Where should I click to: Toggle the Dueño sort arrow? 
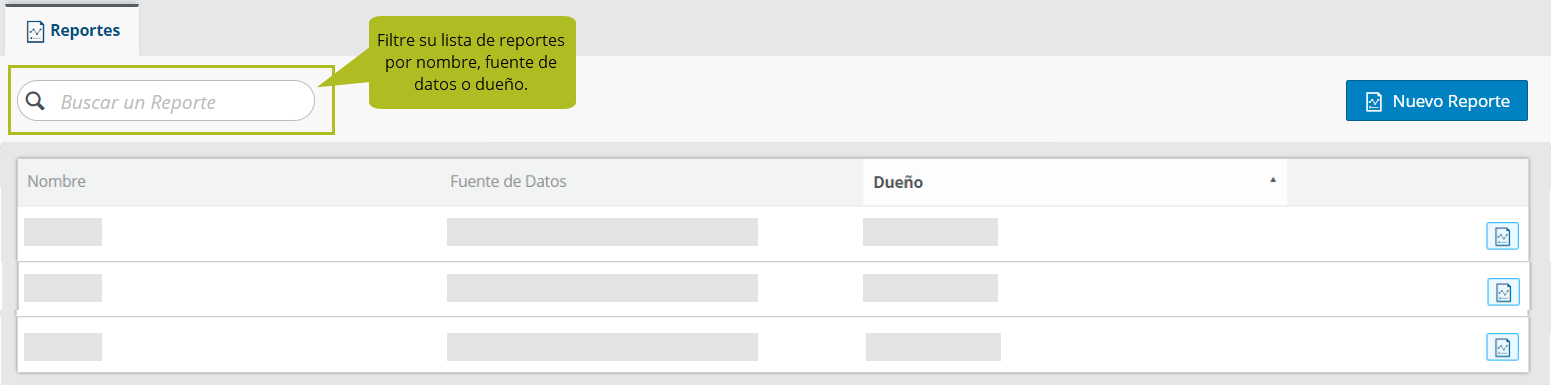tap(1273, 180)
